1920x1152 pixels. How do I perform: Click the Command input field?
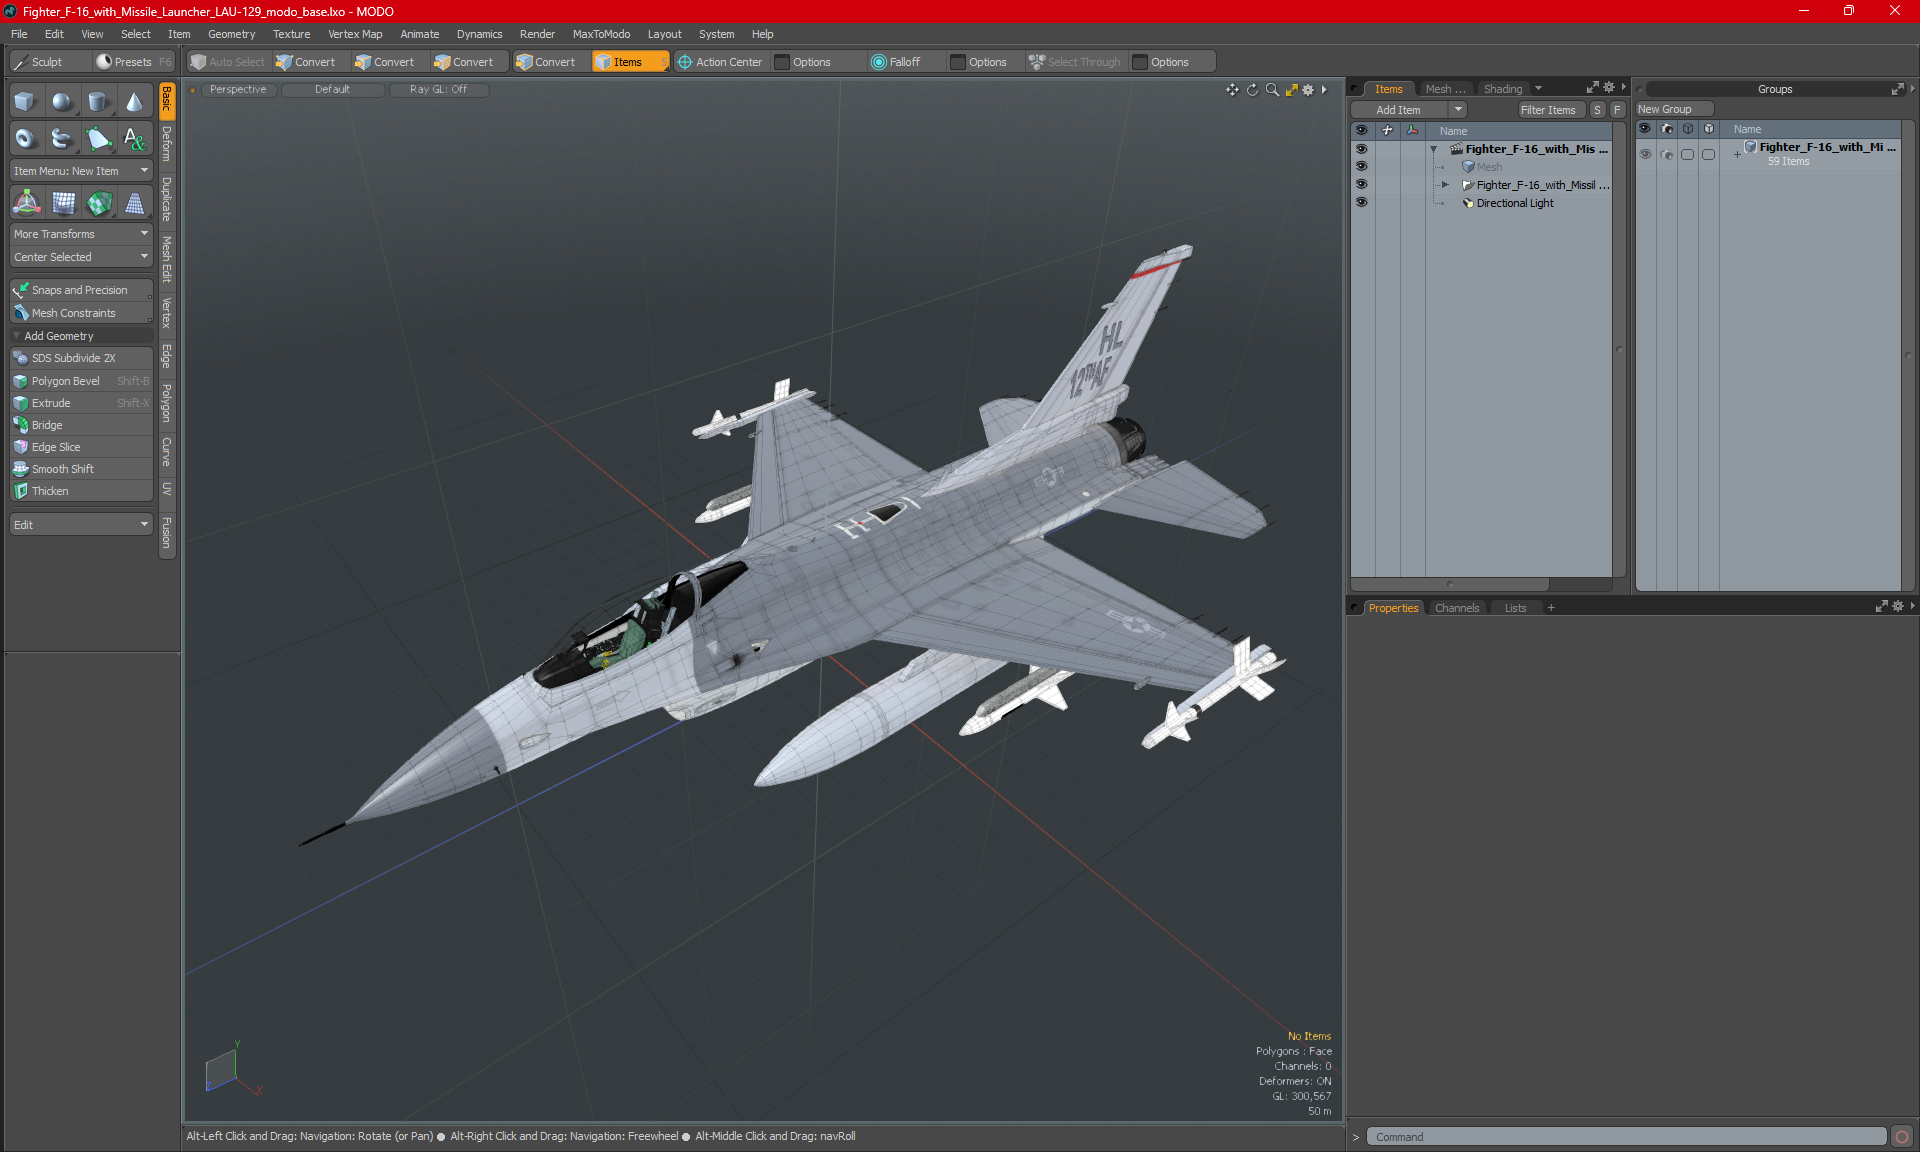[x=1626, y=1137]
